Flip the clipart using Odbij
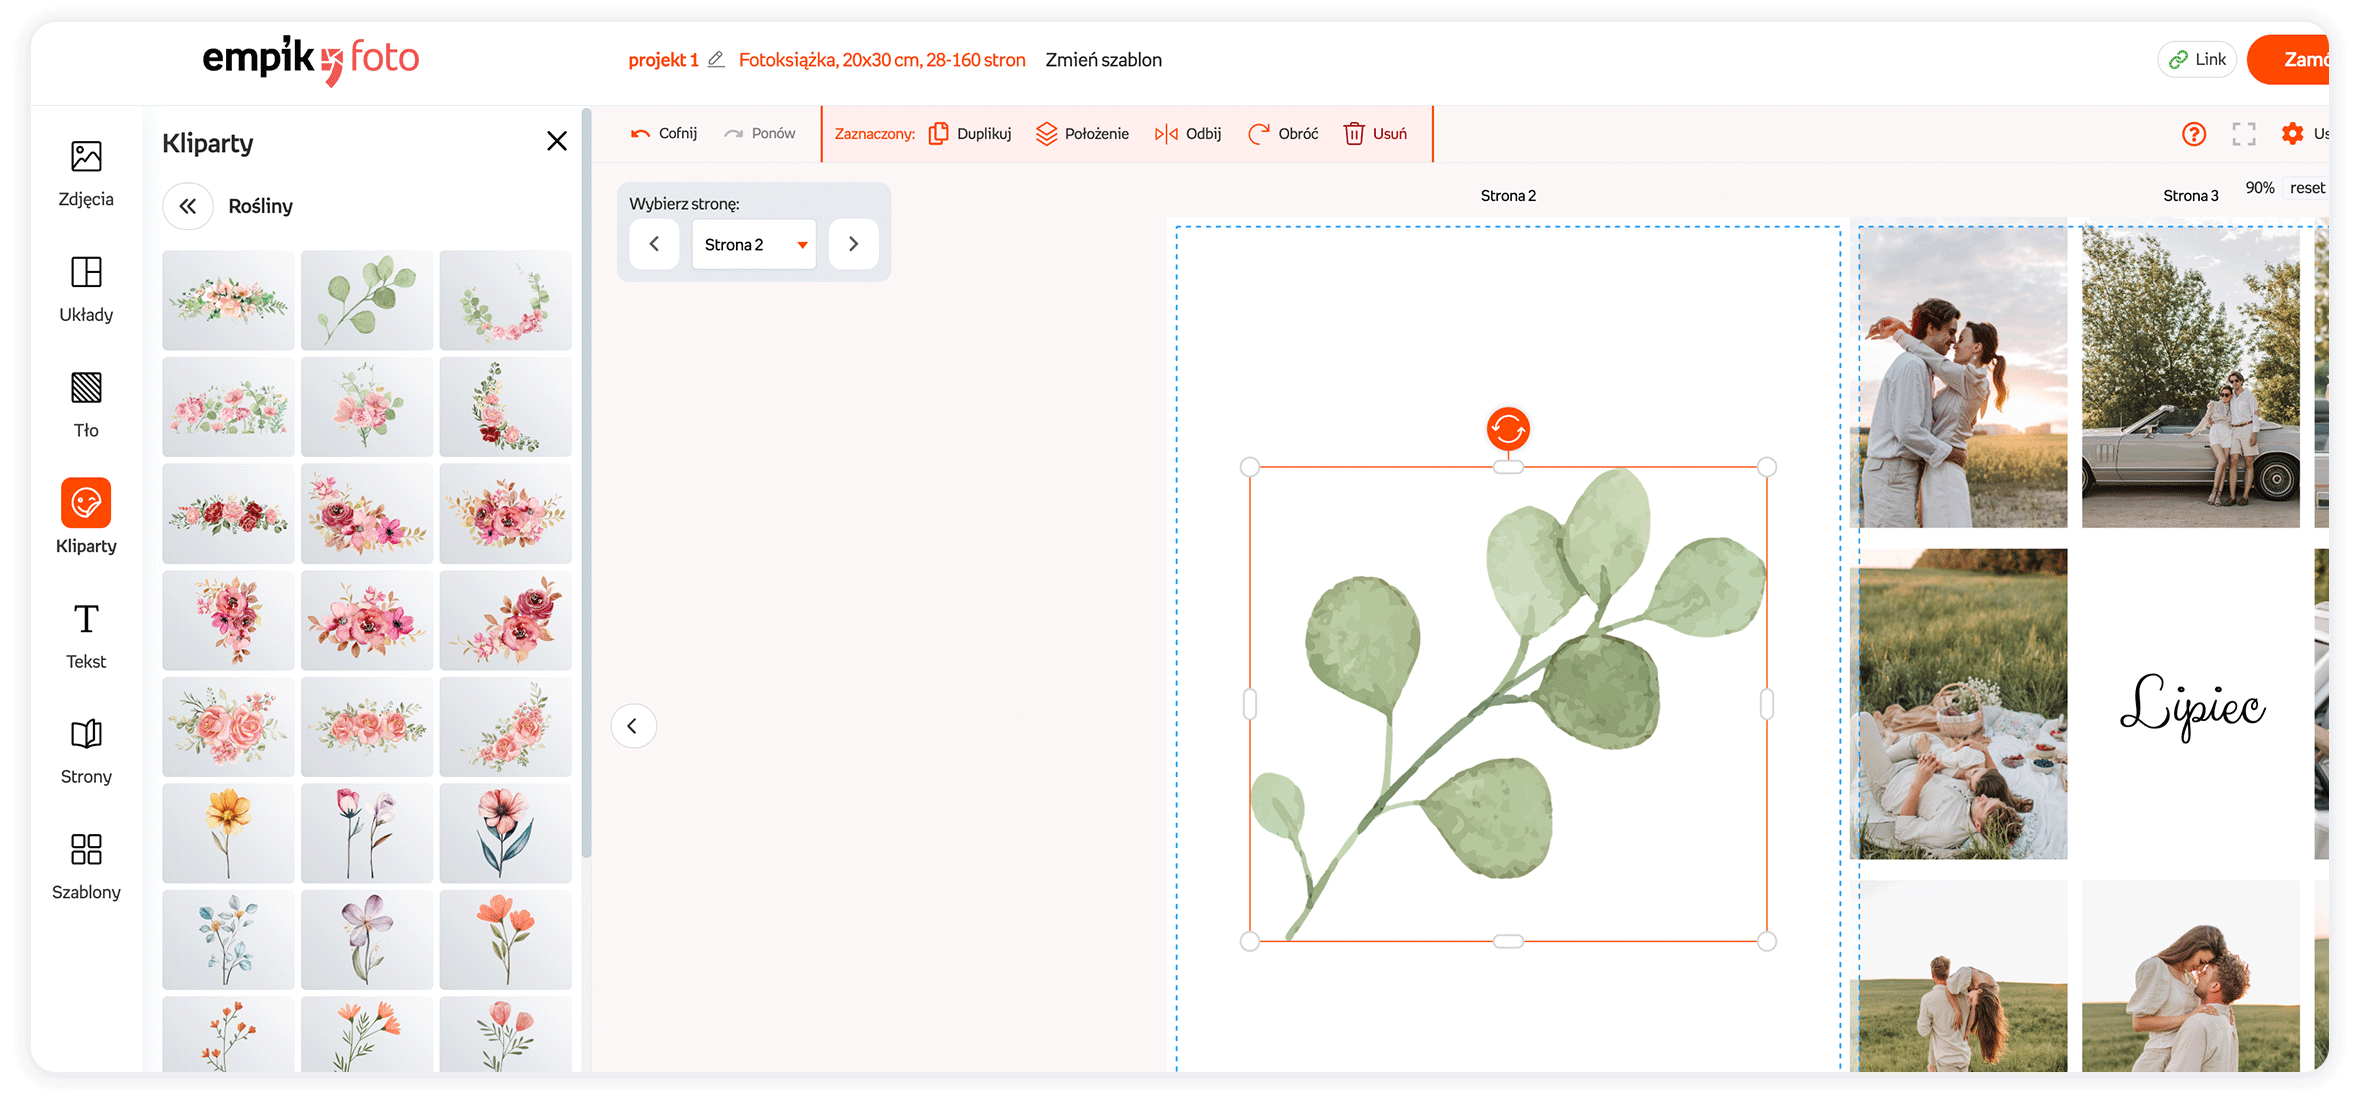 (1188, 133)
